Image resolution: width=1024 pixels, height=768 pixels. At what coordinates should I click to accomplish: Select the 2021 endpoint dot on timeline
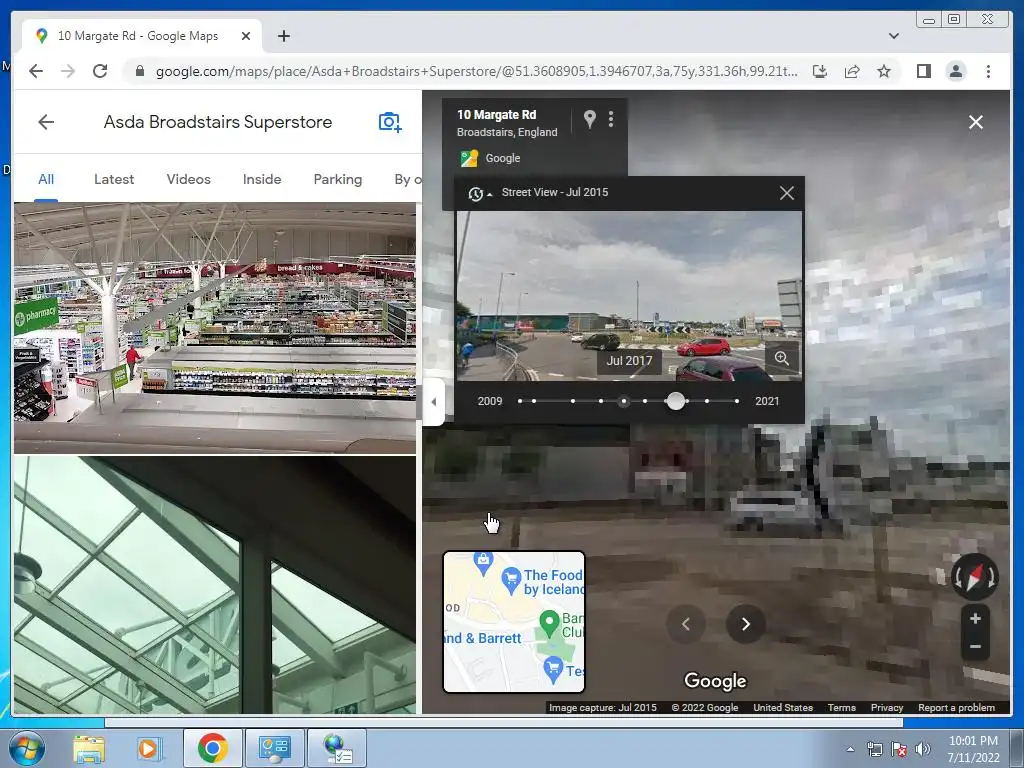coord(737,401)
